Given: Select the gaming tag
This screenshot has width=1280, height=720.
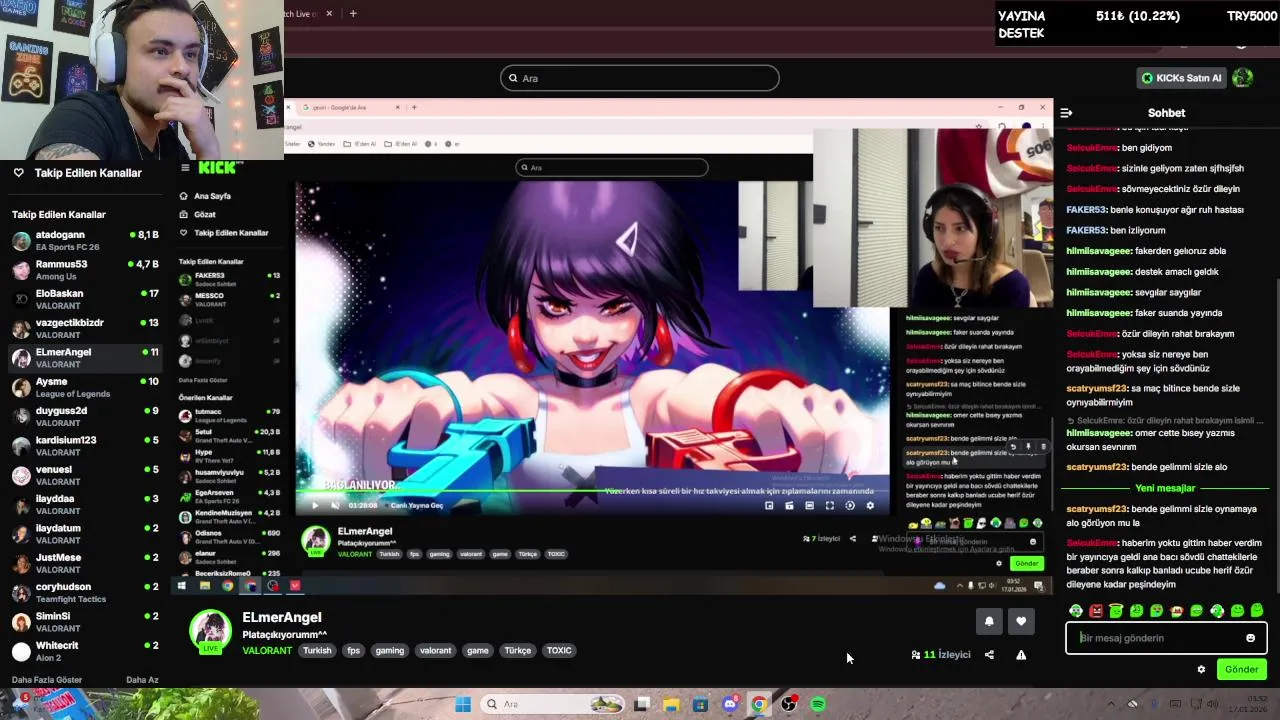Looking at the screenshot, I should (x=390, y=651).
